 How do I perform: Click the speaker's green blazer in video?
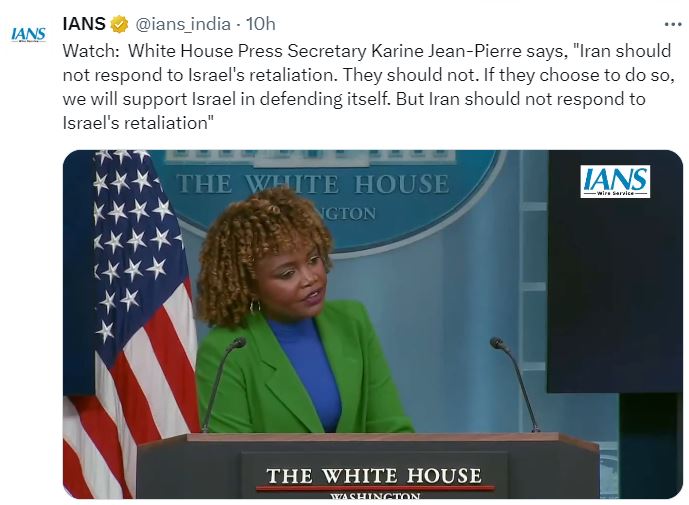click(x=303, y=369)
